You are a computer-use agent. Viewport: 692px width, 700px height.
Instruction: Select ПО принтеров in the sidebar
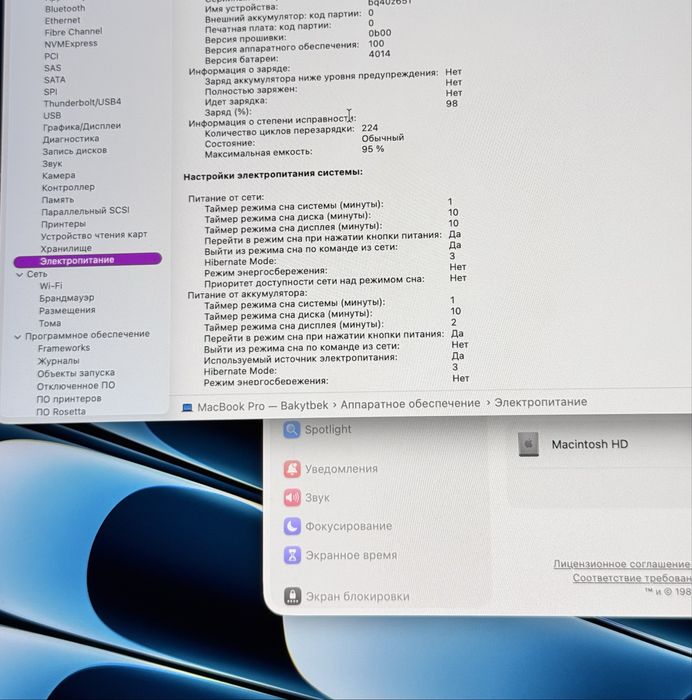pos(69,399)
